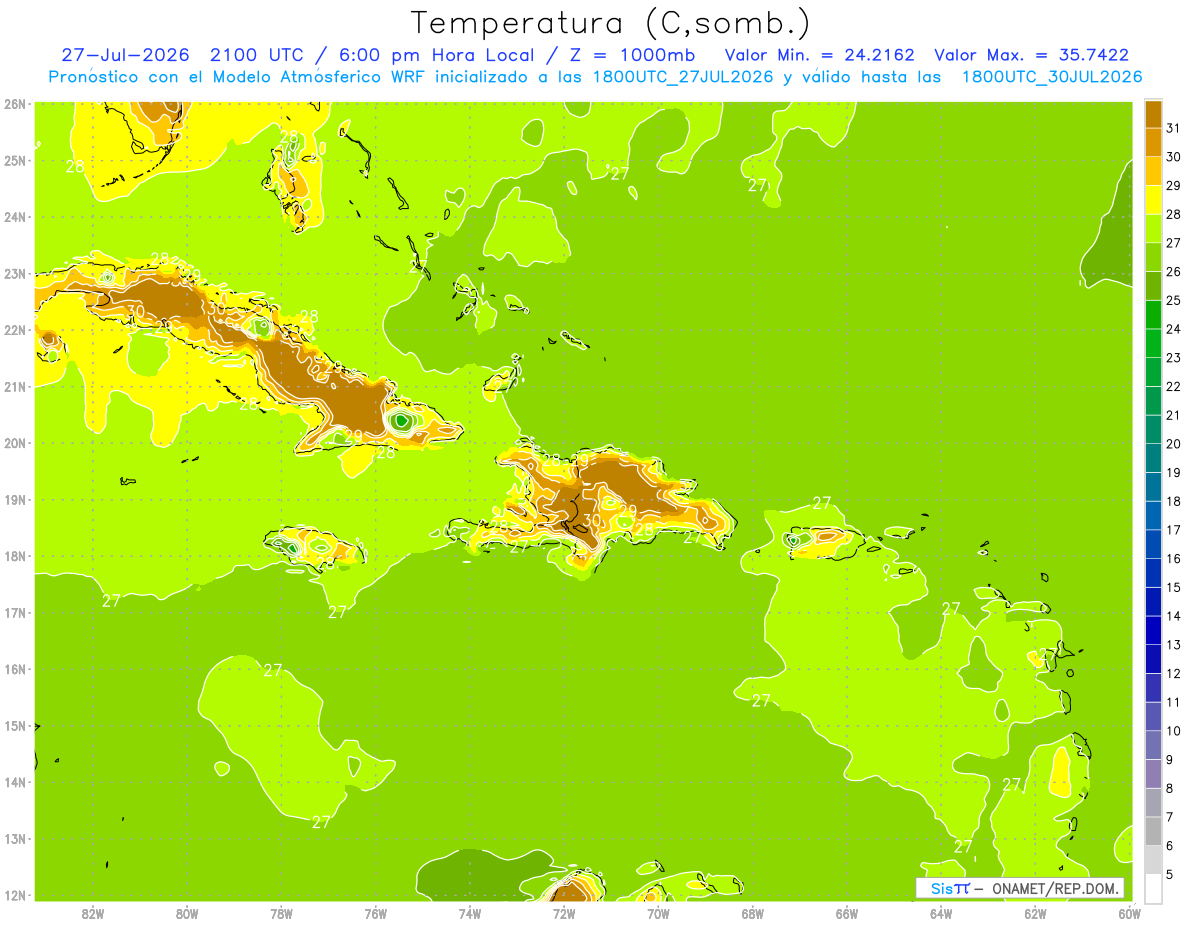This screenshot has height=927, width=1200.
Task: Click the 62W longitude axis label
Action: pyautogui.click(x=1036, y=913)
